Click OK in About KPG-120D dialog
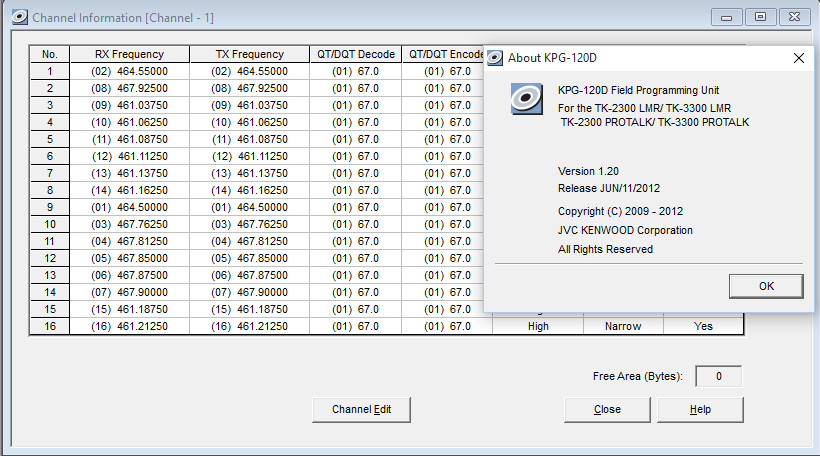The width and height of the screenshot is (820, 456). coord(766,286)
